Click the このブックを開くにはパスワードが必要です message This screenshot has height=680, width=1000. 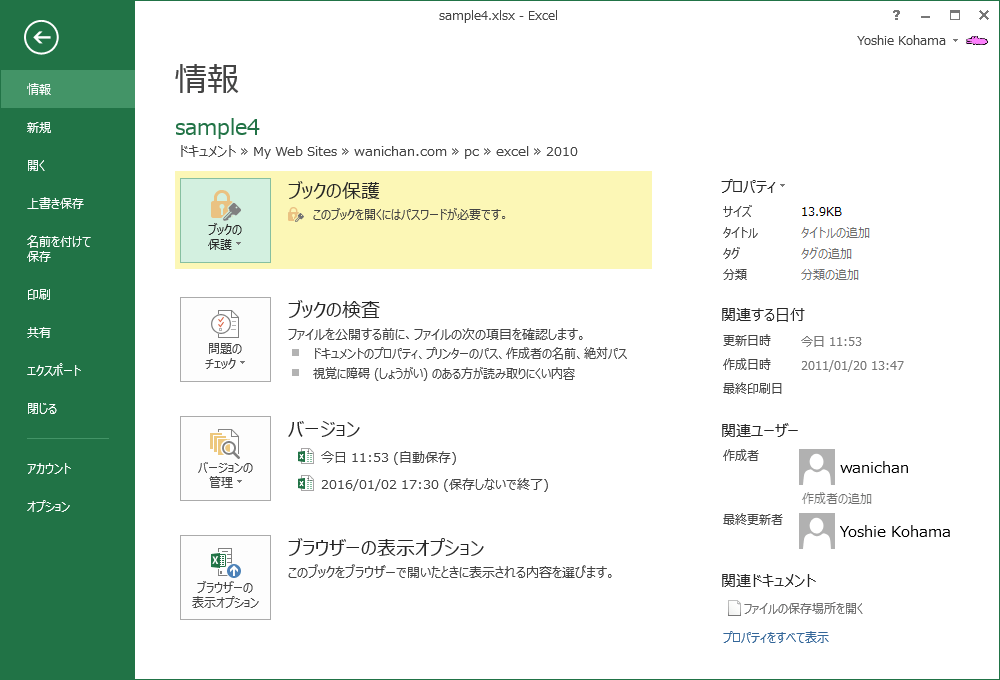[409, 215]
